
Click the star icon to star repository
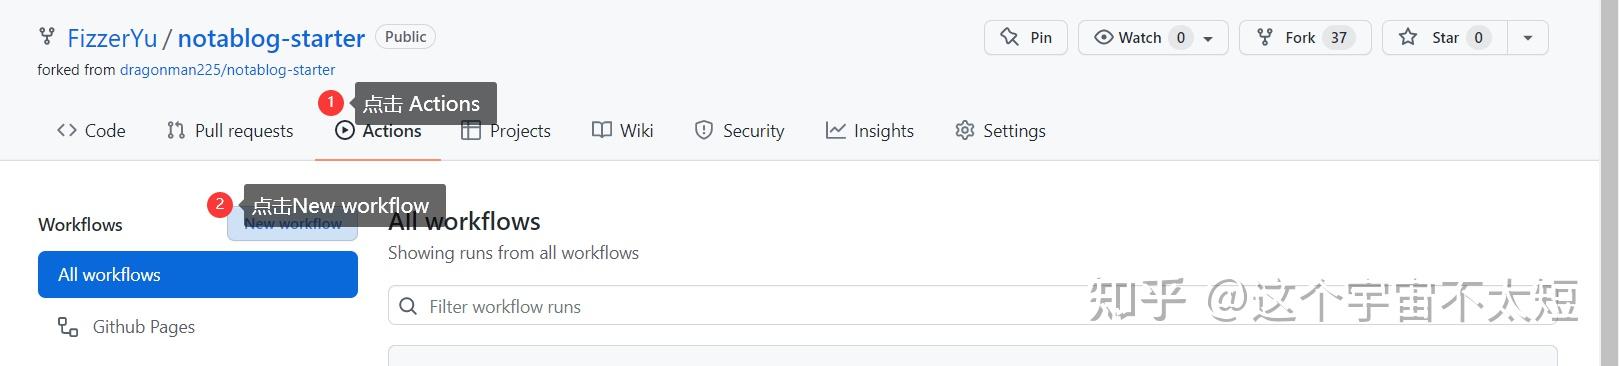point(1408,37)
